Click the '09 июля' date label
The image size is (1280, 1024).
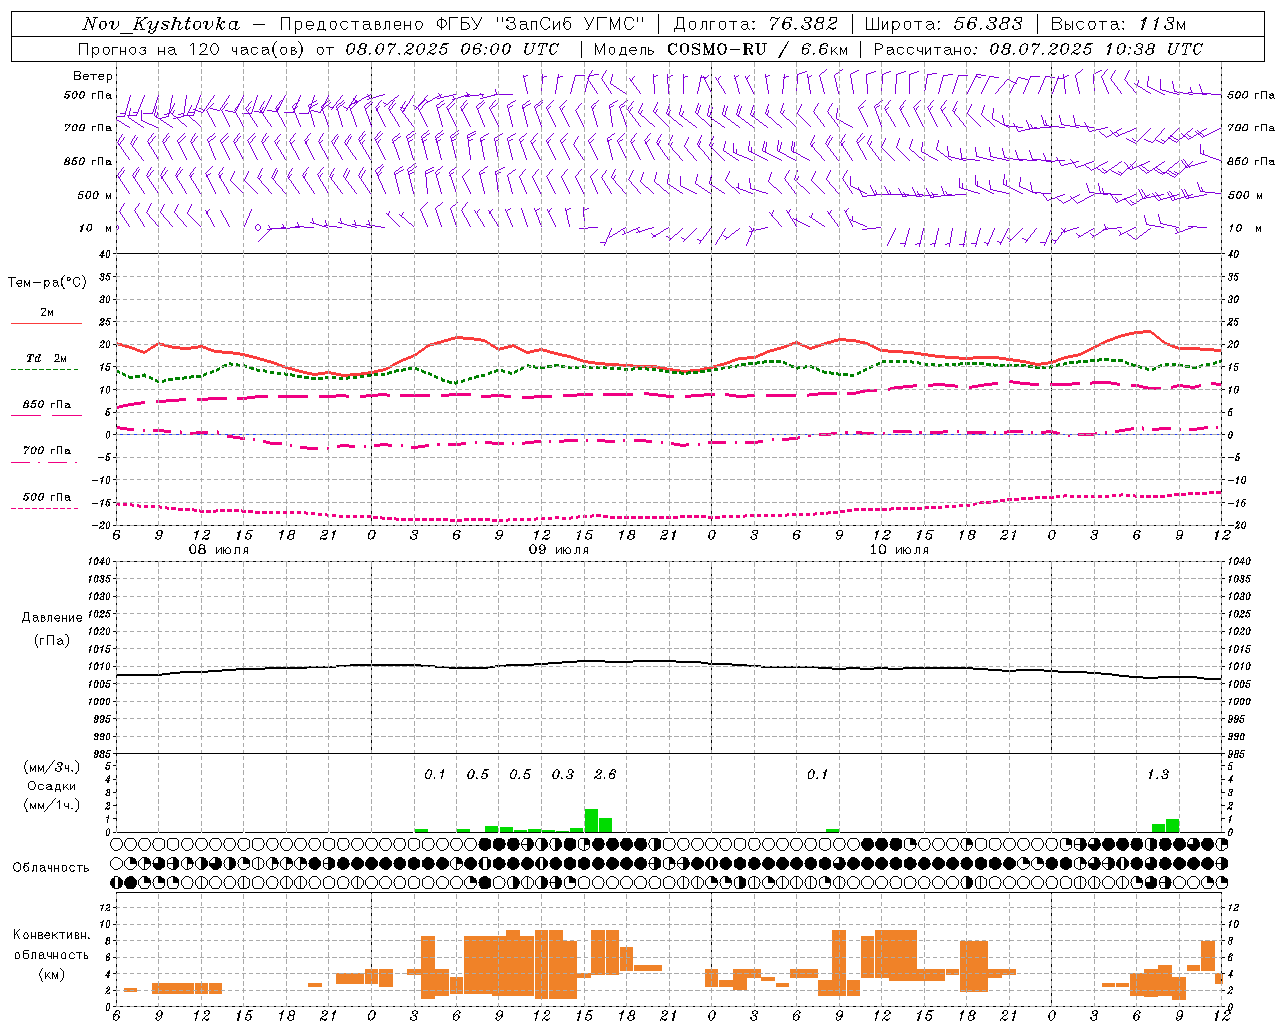tap(559, 550)
